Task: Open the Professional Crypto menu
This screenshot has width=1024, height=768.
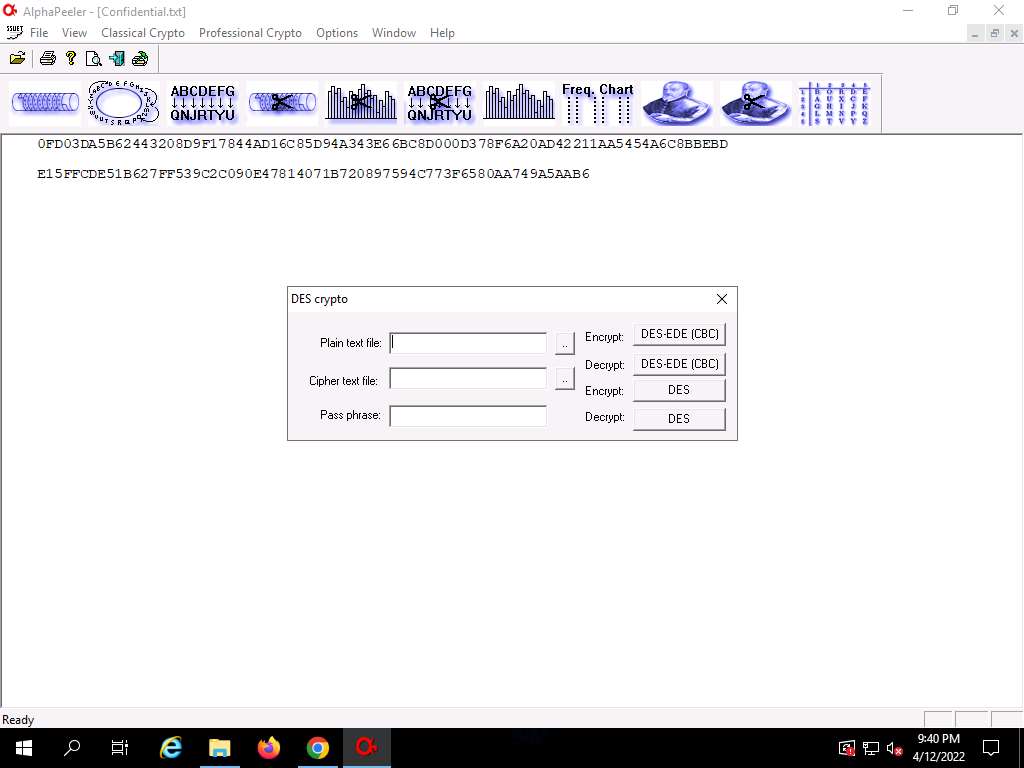Action: tap(250, 33)
